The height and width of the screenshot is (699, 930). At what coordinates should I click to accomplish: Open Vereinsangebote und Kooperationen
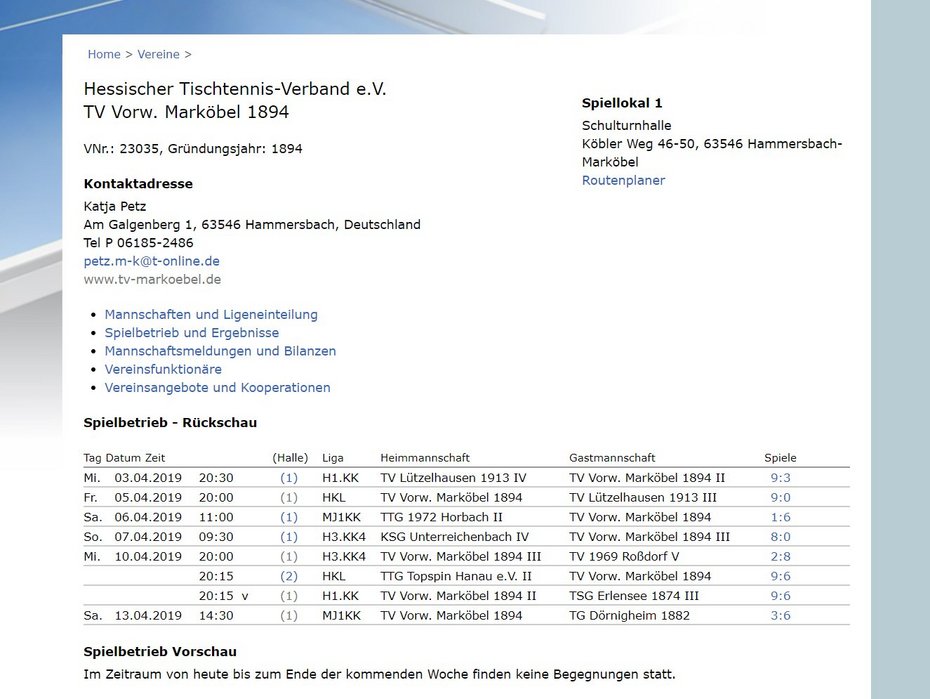click(218, 388)
